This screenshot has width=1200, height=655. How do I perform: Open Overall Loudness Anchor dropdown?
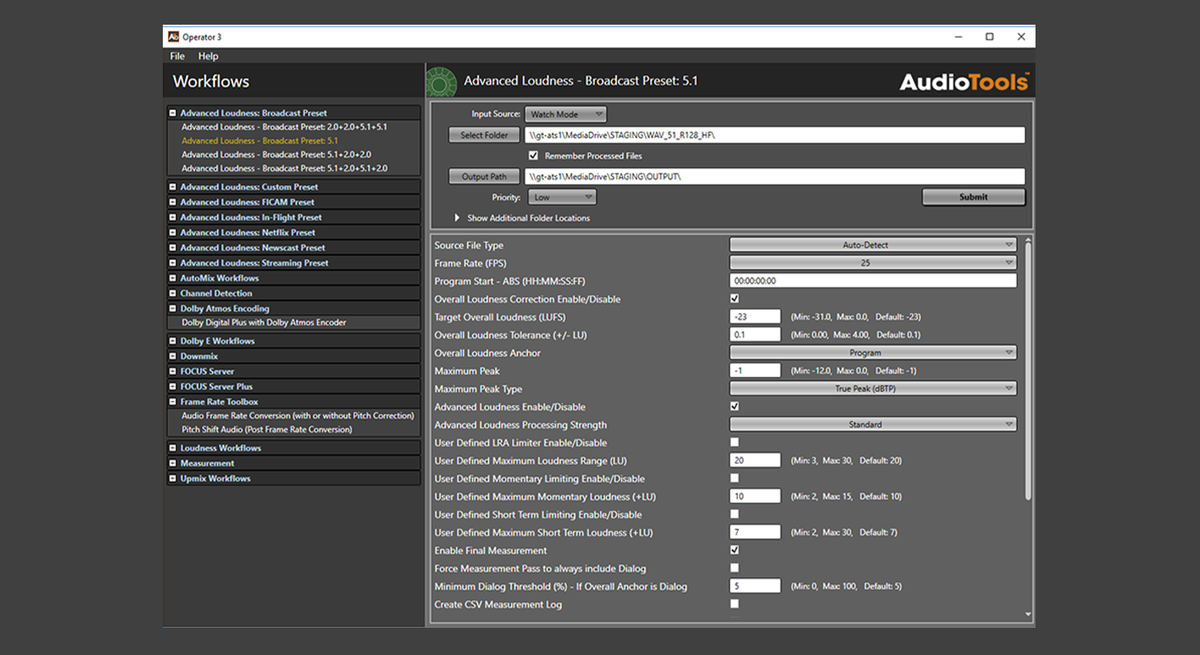point(873,353)
